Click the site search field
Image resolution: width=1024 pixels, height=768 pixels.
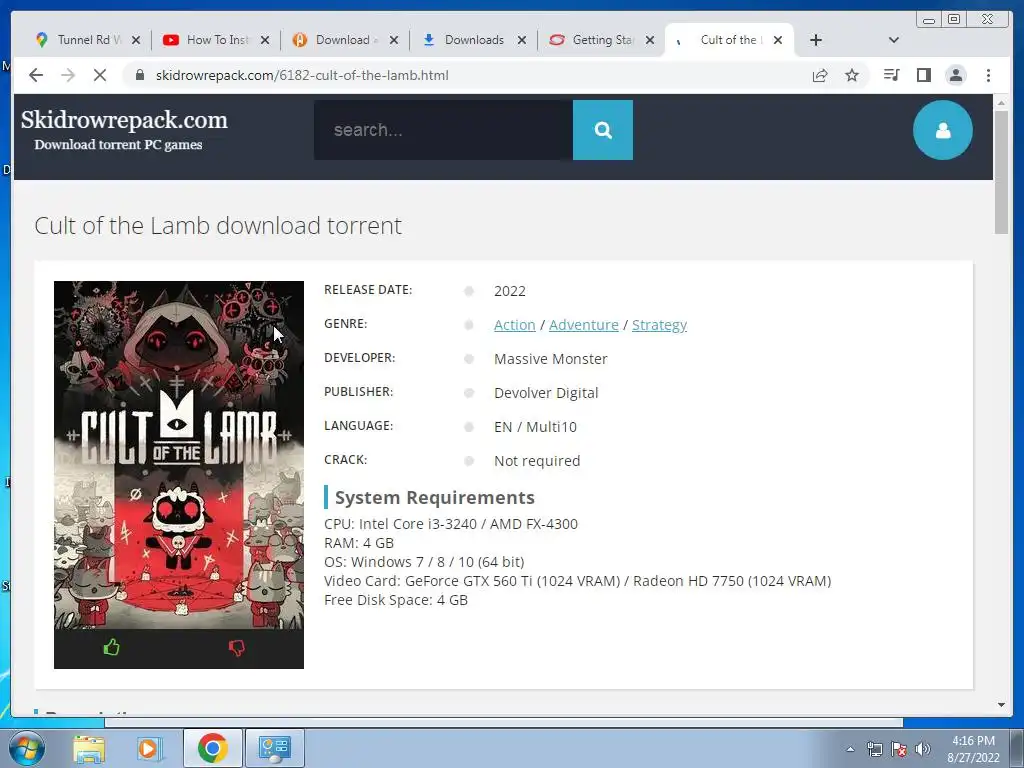(x=443, y=130)
